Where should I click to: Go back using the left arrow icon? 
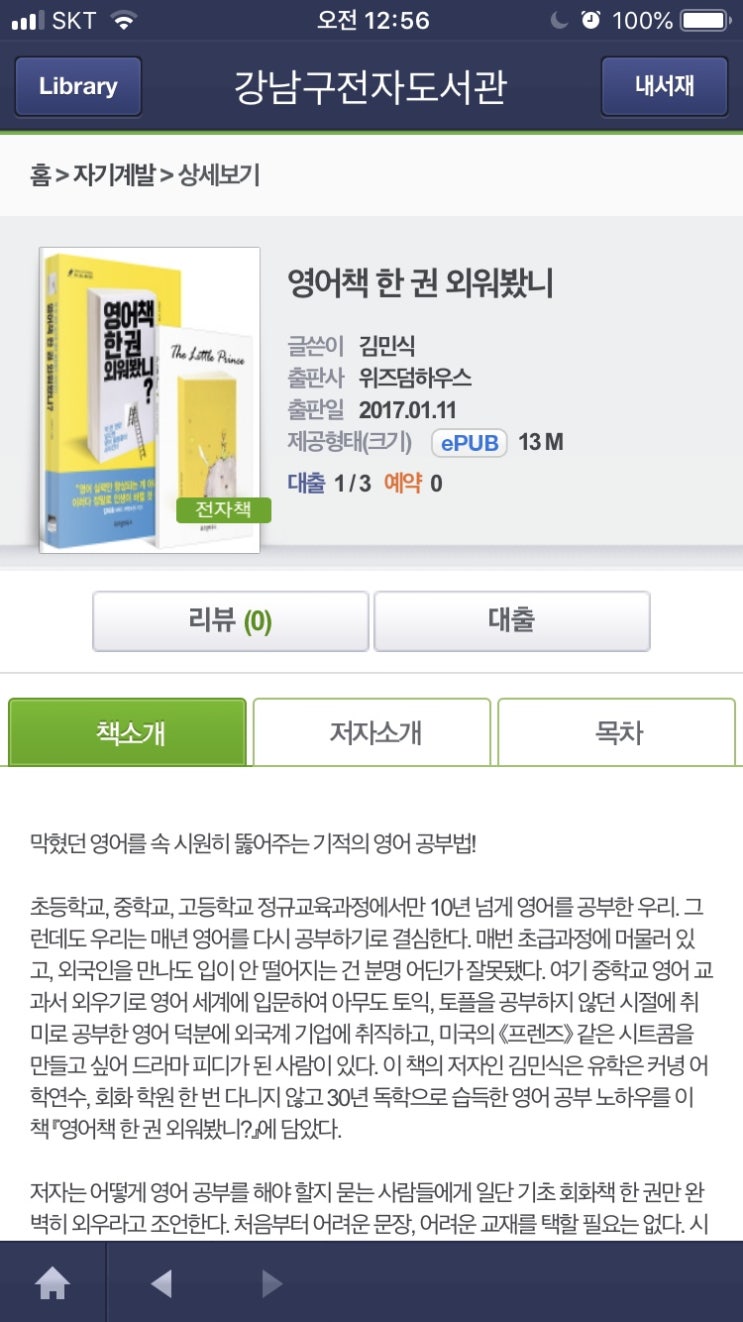pyautogui.click(x=161, y=1283)
